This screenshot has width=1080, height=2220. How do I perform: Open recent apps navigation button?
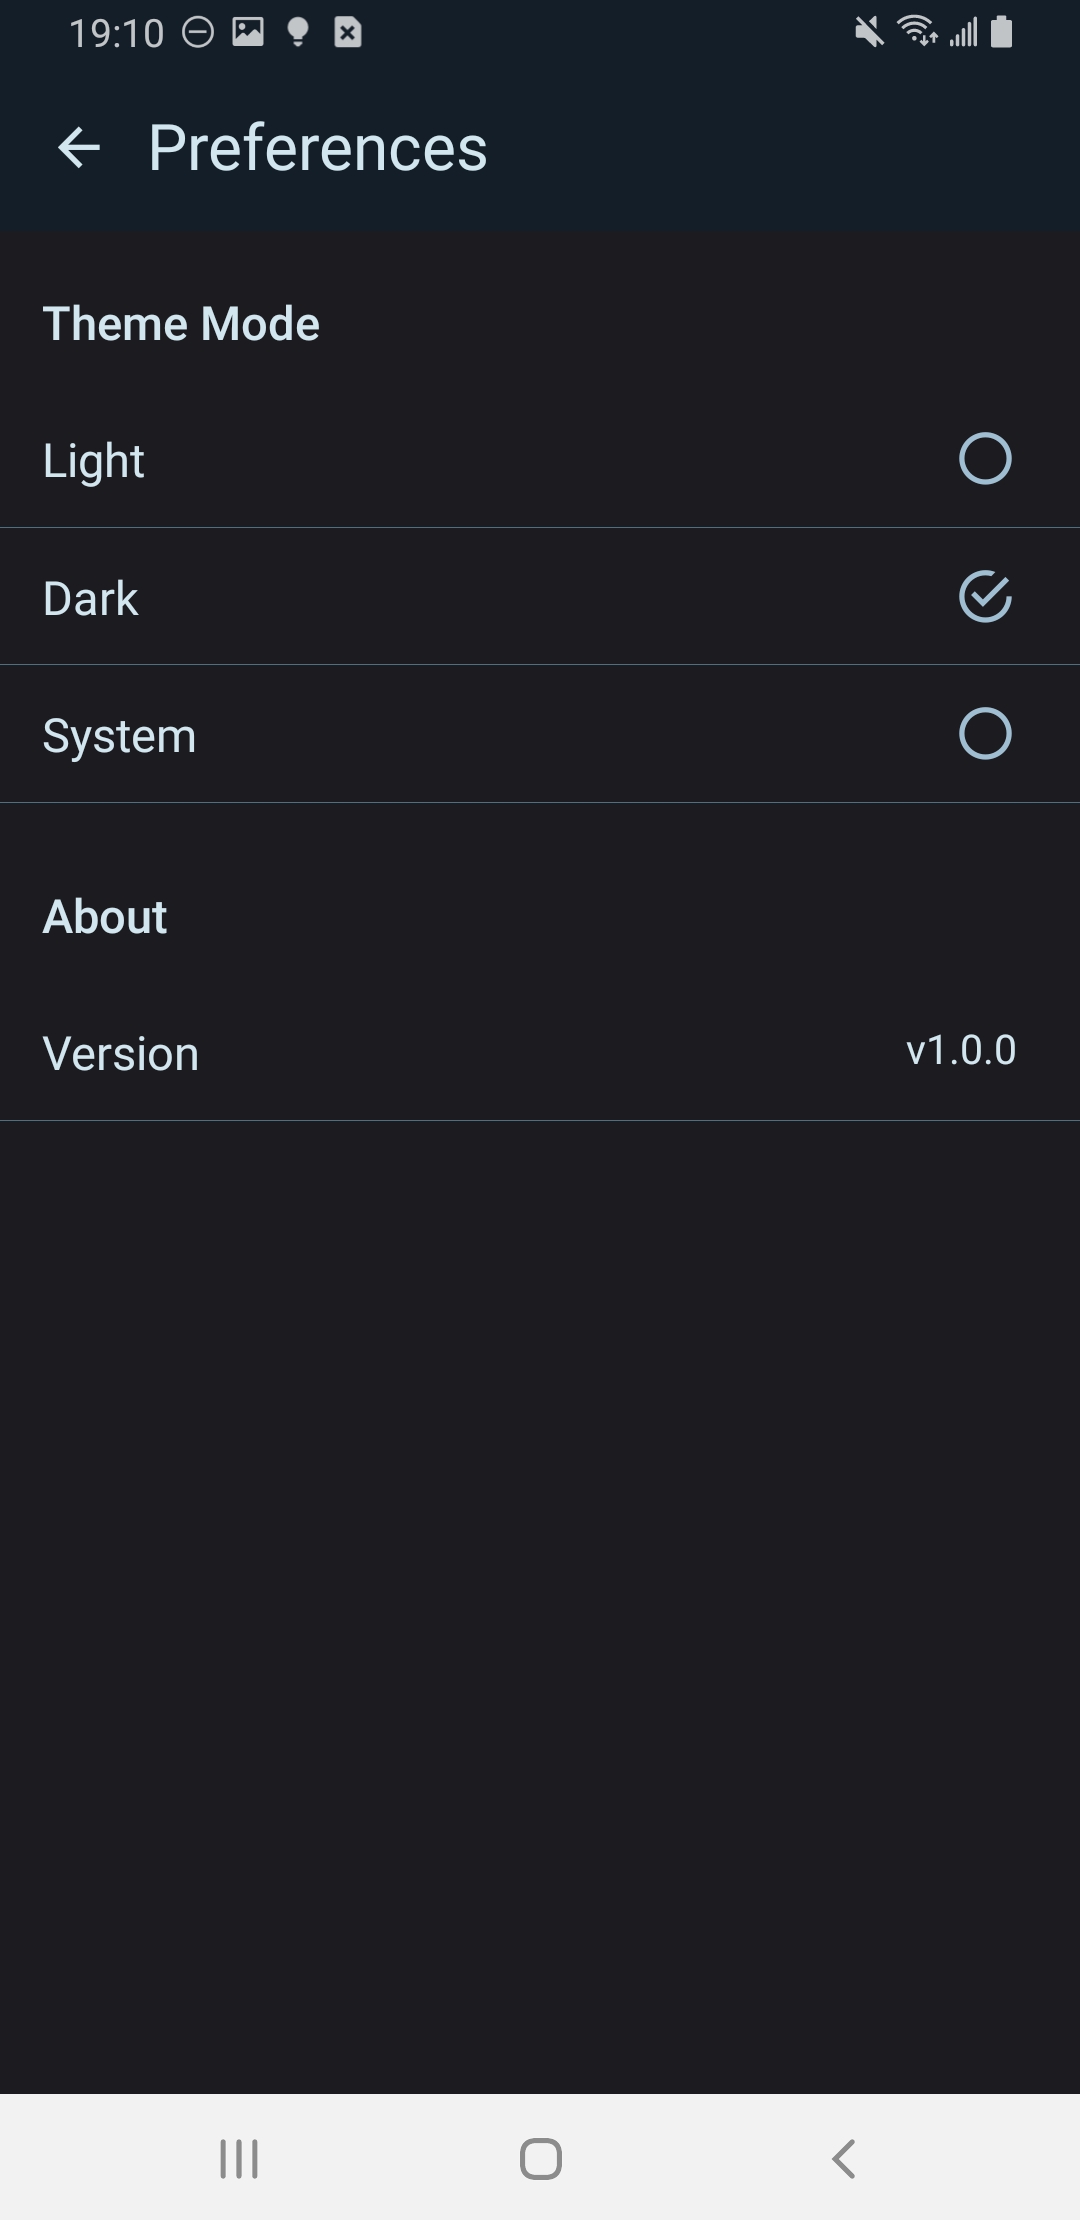[x=239, y=2159]
